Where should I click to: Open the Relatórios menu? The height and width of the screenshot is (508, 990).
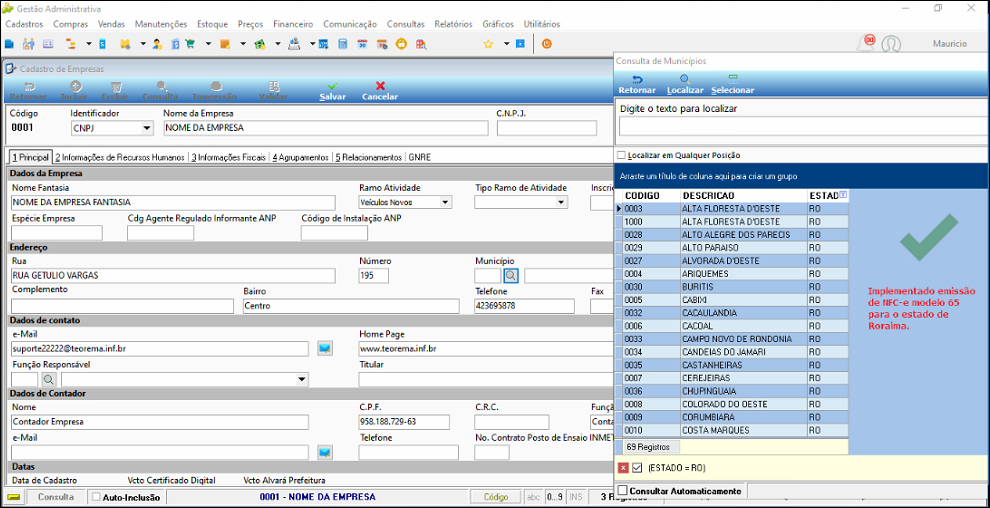pos(453,25)
